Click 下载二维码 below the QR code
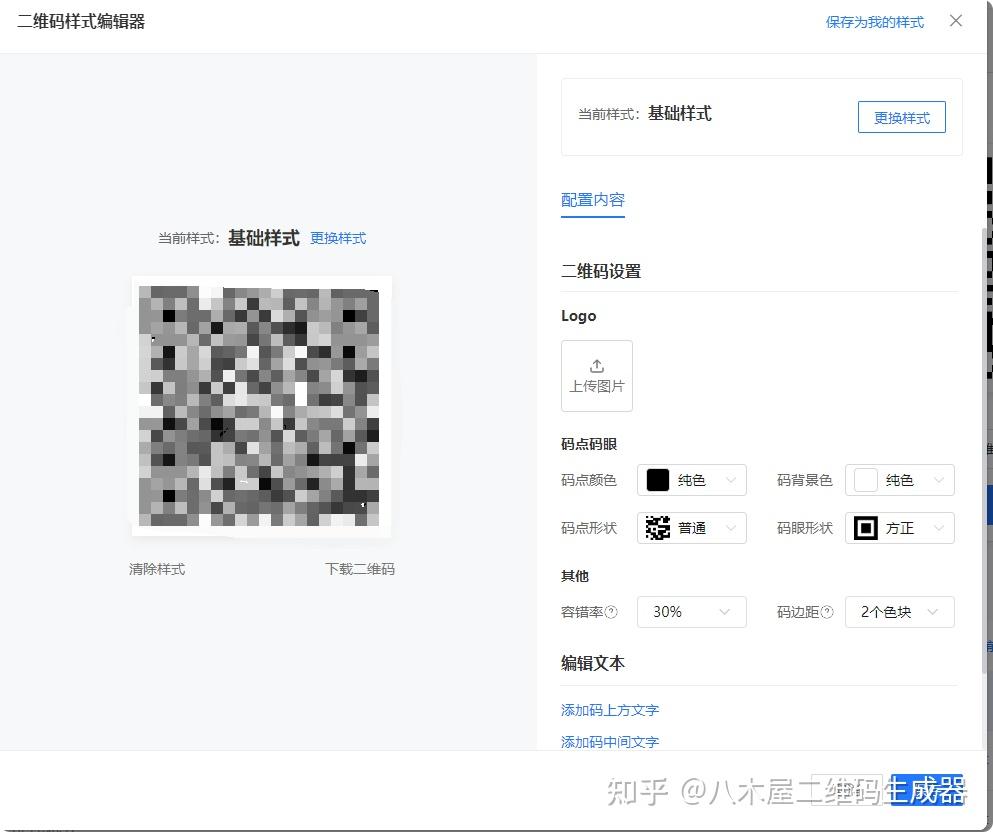993x832 pixels. 360,569
